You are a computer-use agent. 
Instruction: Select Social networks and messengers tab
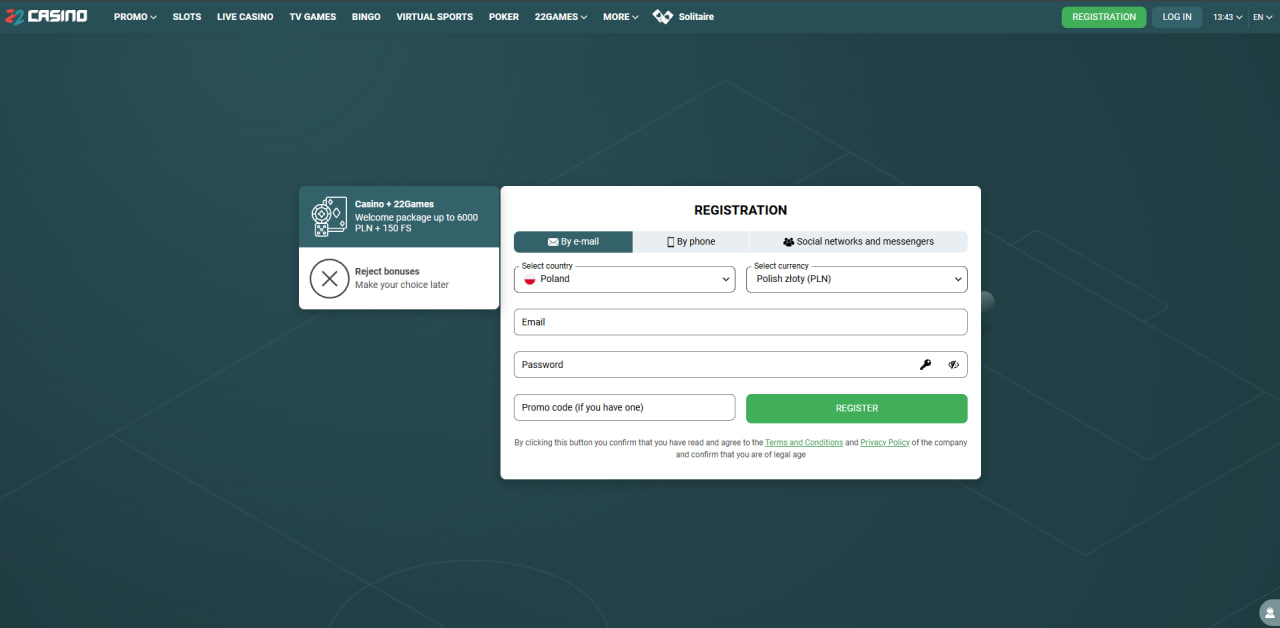click(x=858, y=242)
